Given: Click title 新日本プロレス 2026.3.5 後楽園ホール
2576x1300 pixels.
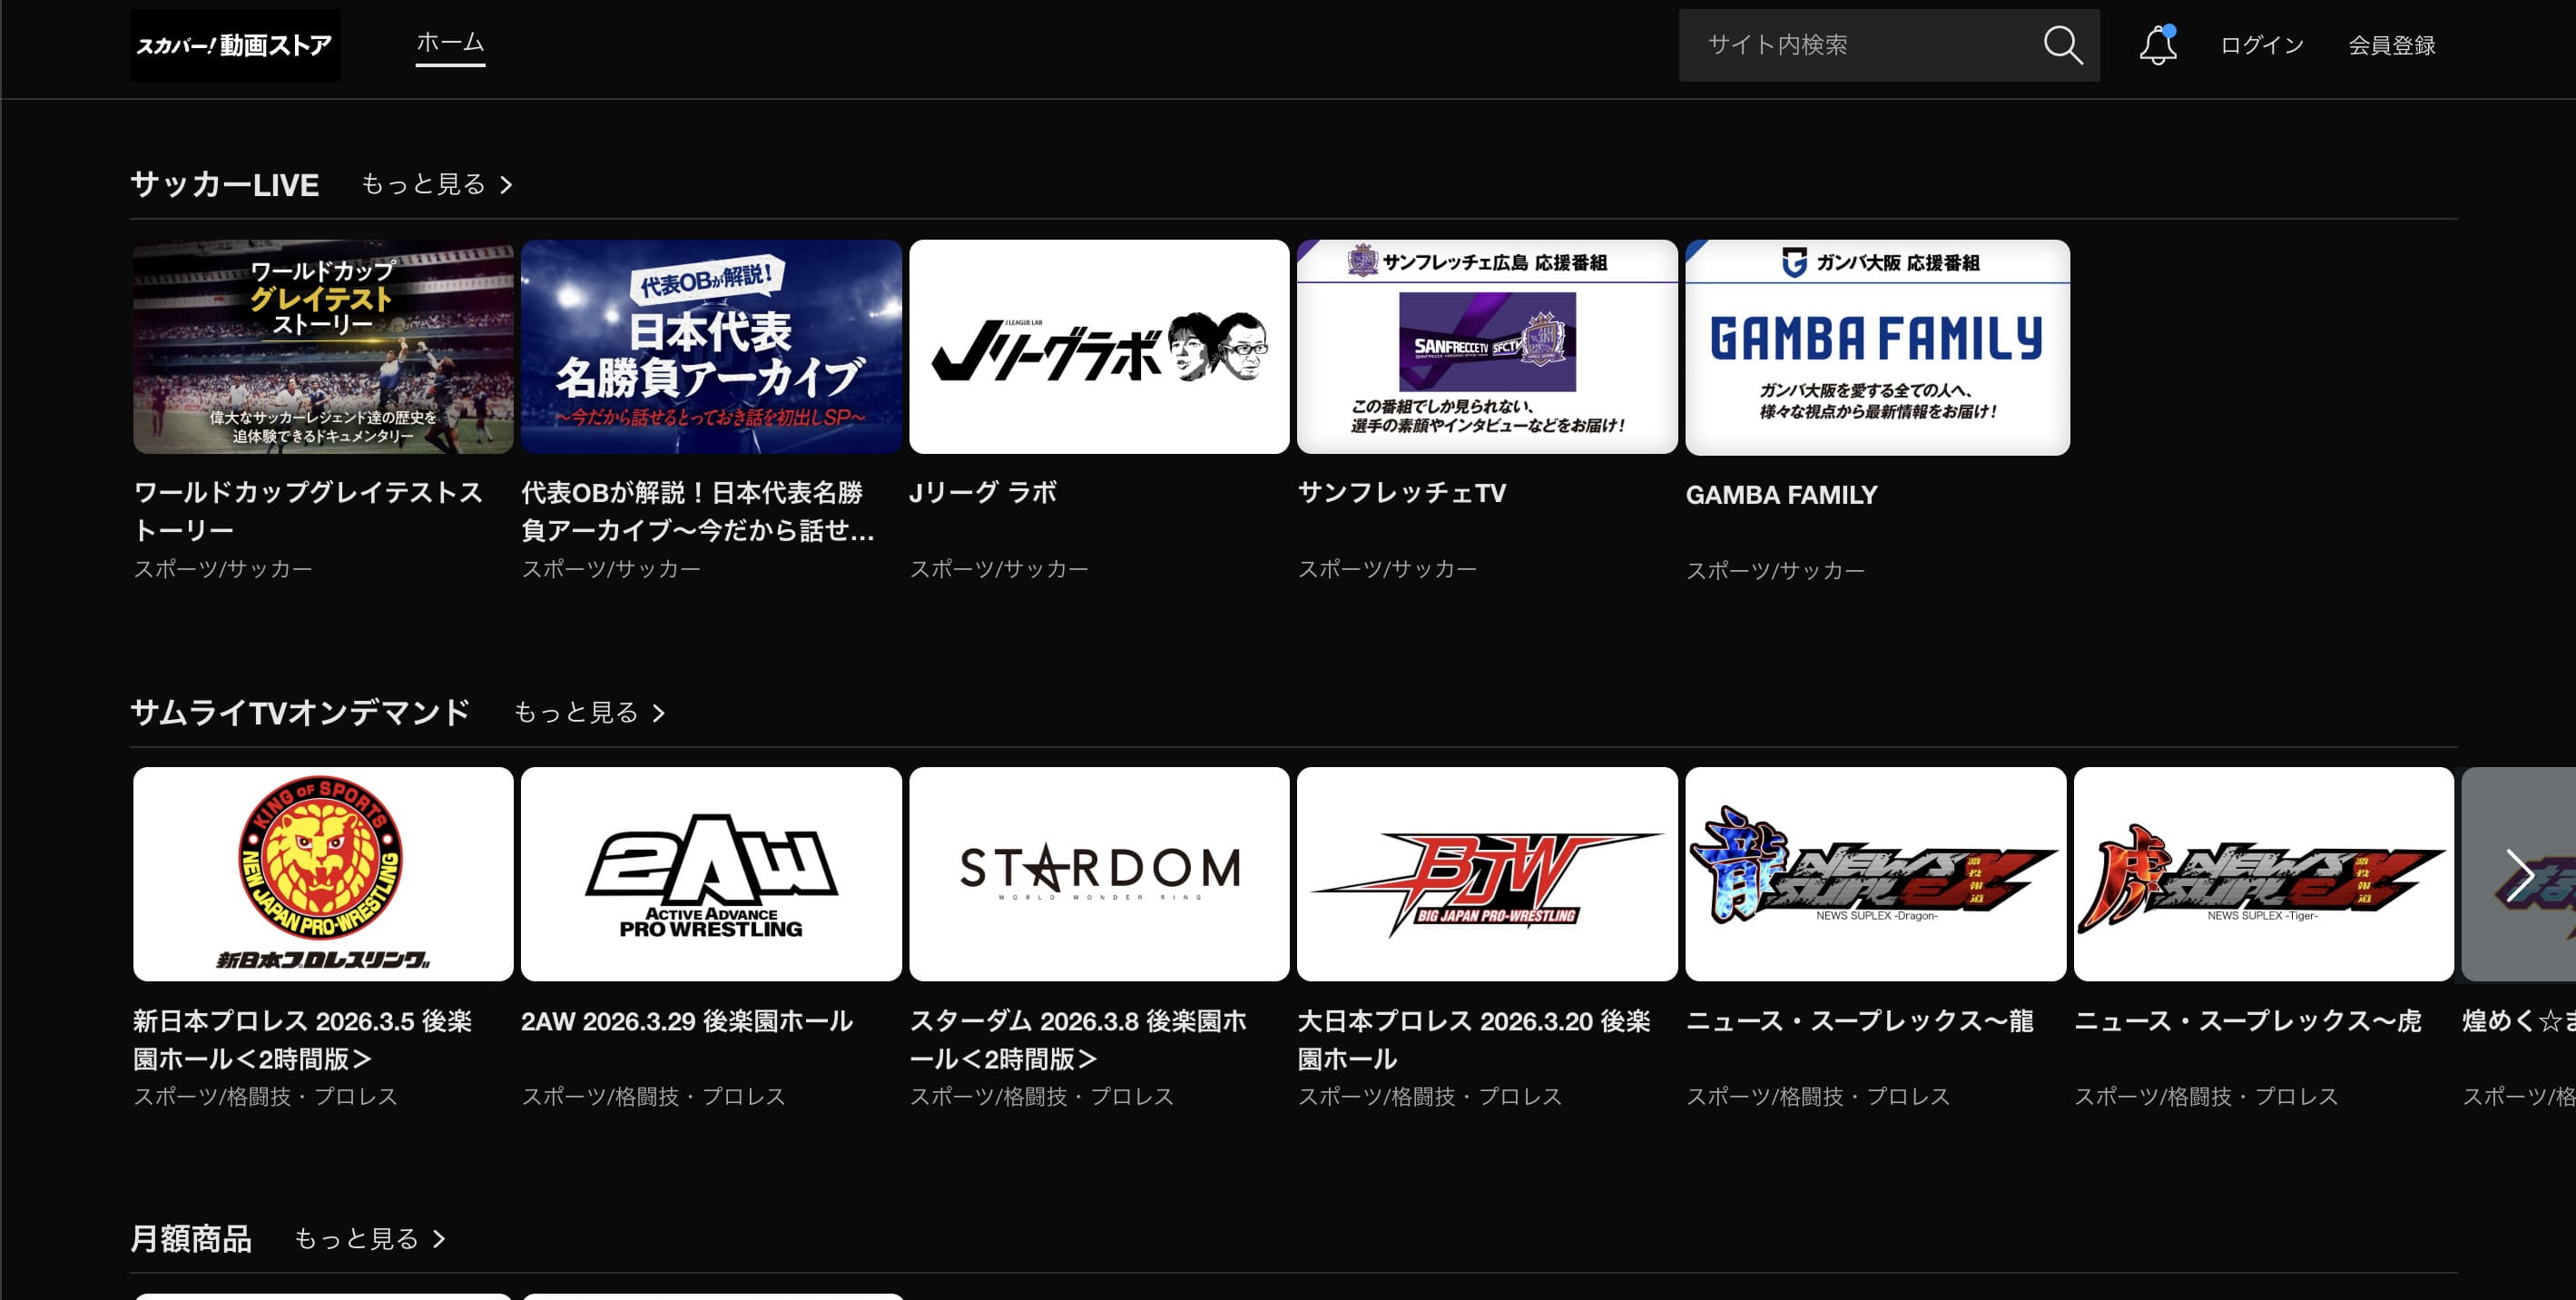Looking at the screenshot, I should (x=302, y=1039).
